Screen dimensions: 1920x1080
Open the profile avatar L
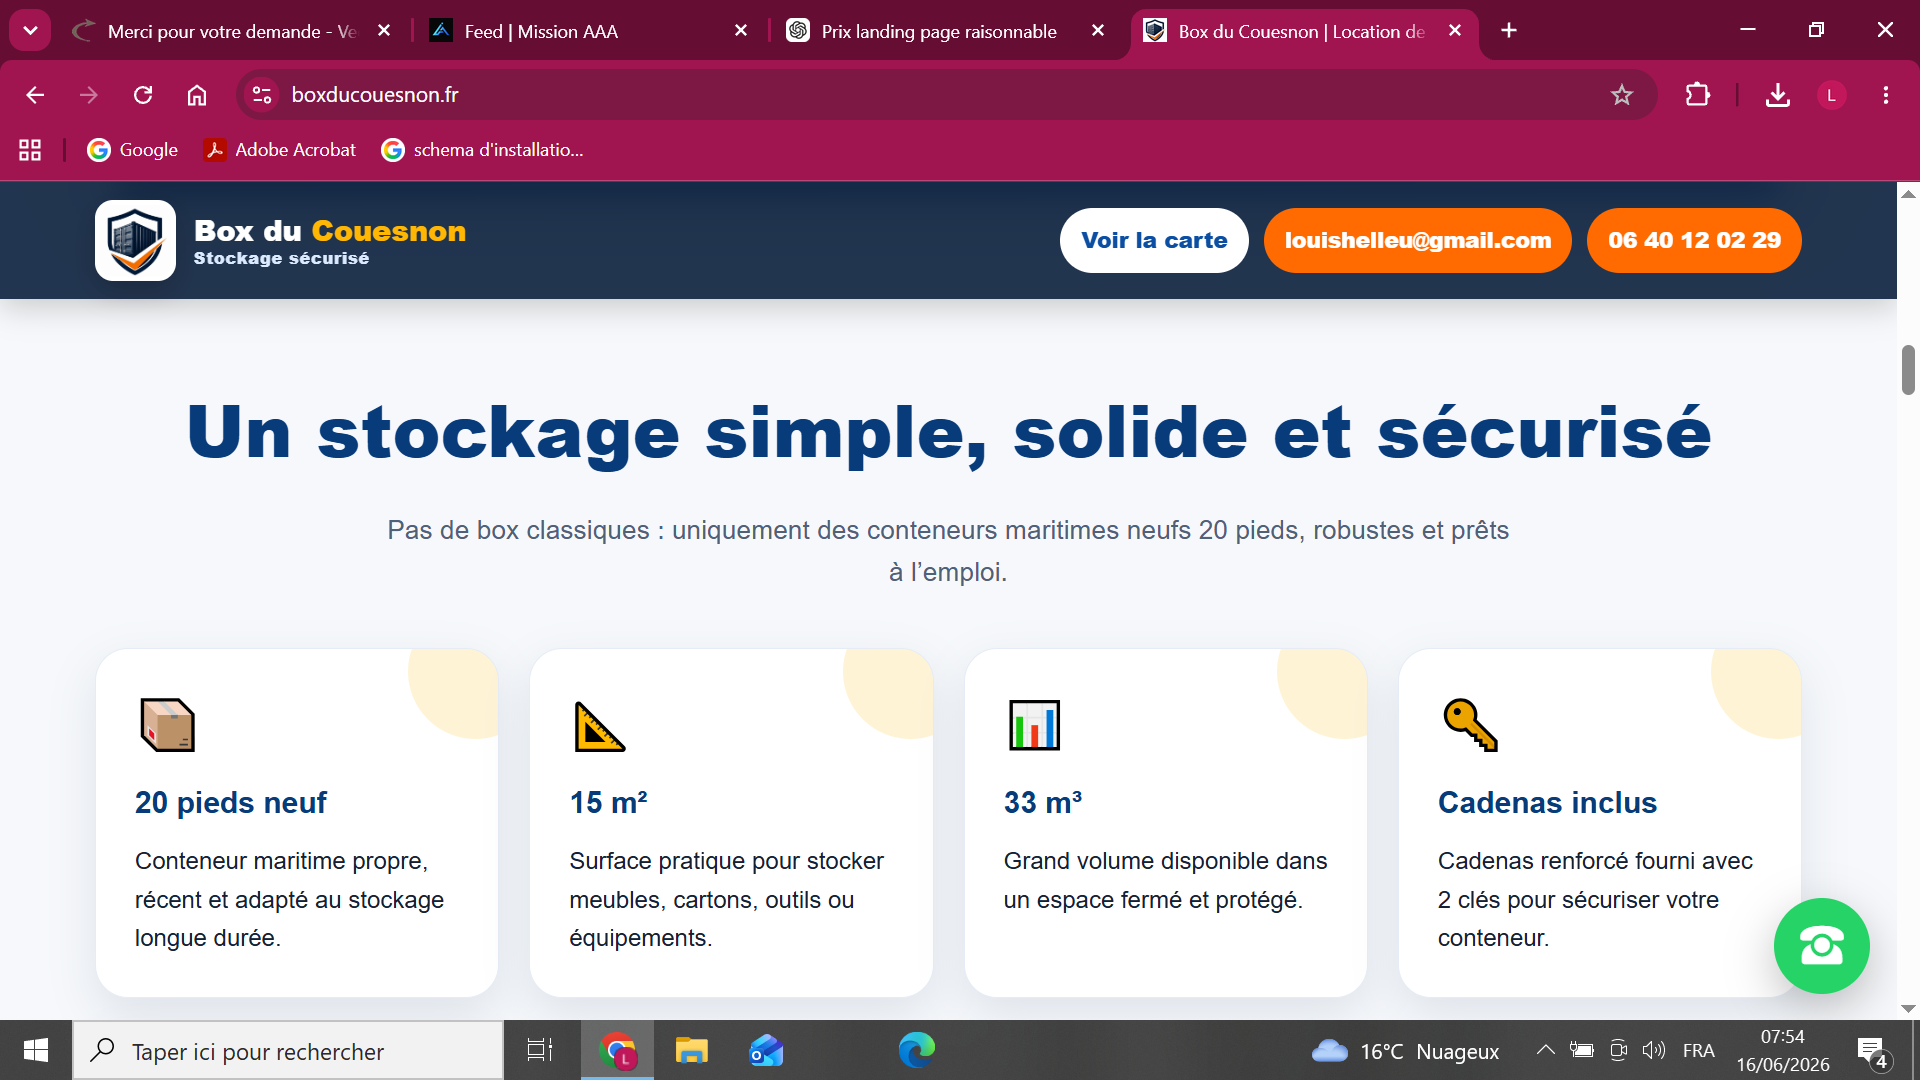[x=1831, y=95]
